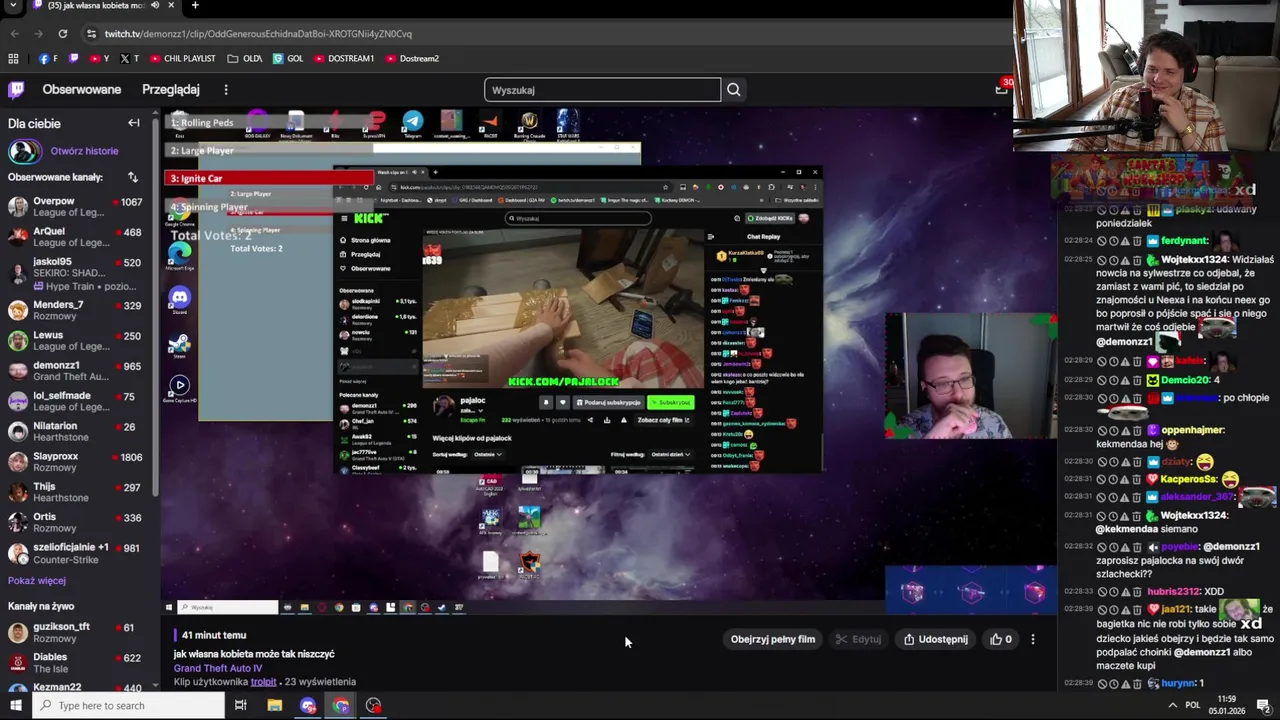The height and width of the screenshot is (720, 1280).
Task: Open YouTube bookmark Y
Action: [99, 58]
